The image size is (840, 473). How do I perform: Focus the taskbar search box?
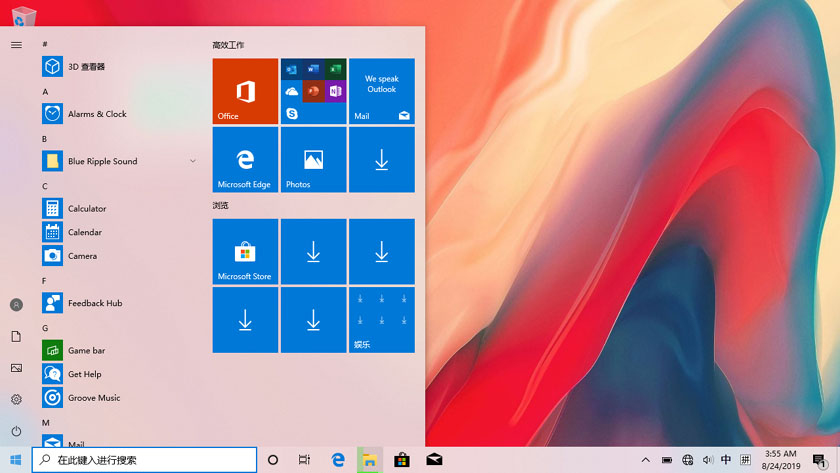coord(144,460)
